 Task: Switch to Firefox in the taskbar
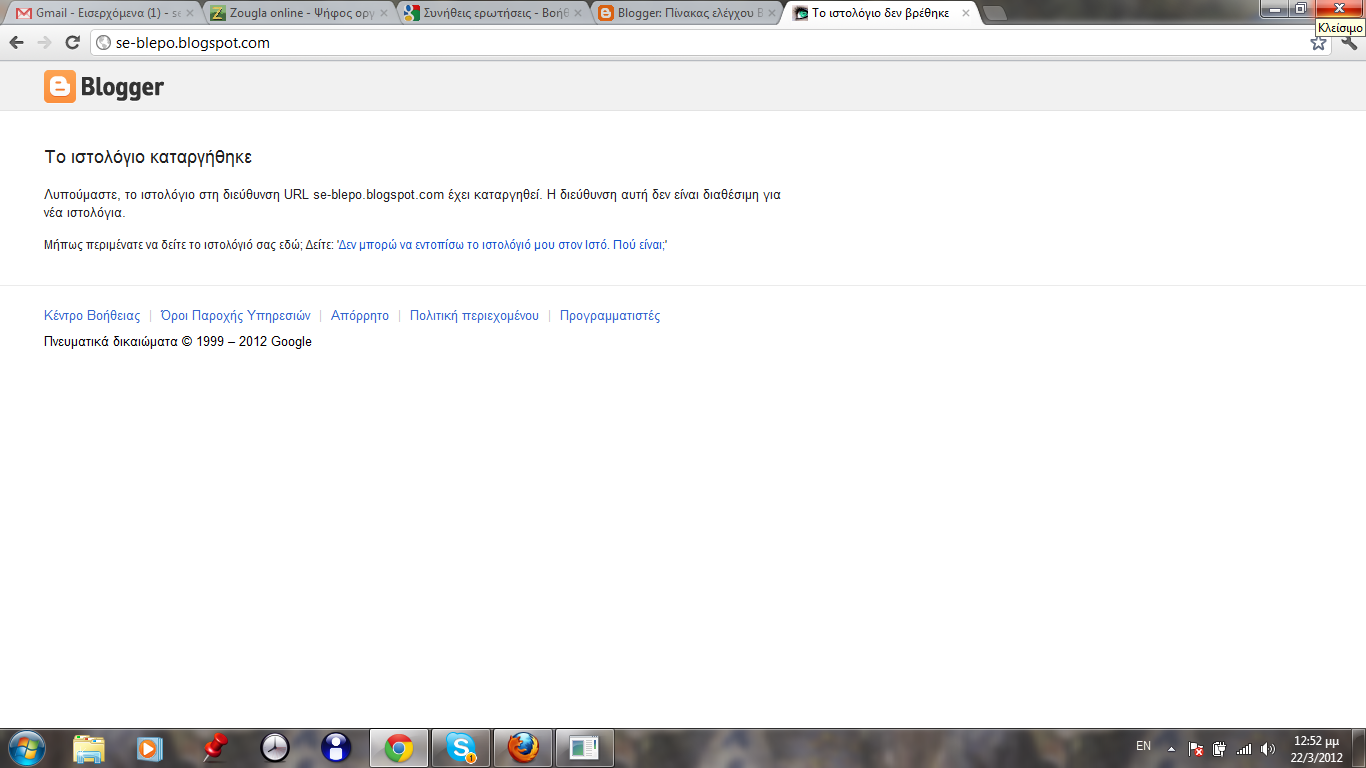(523, 748)
